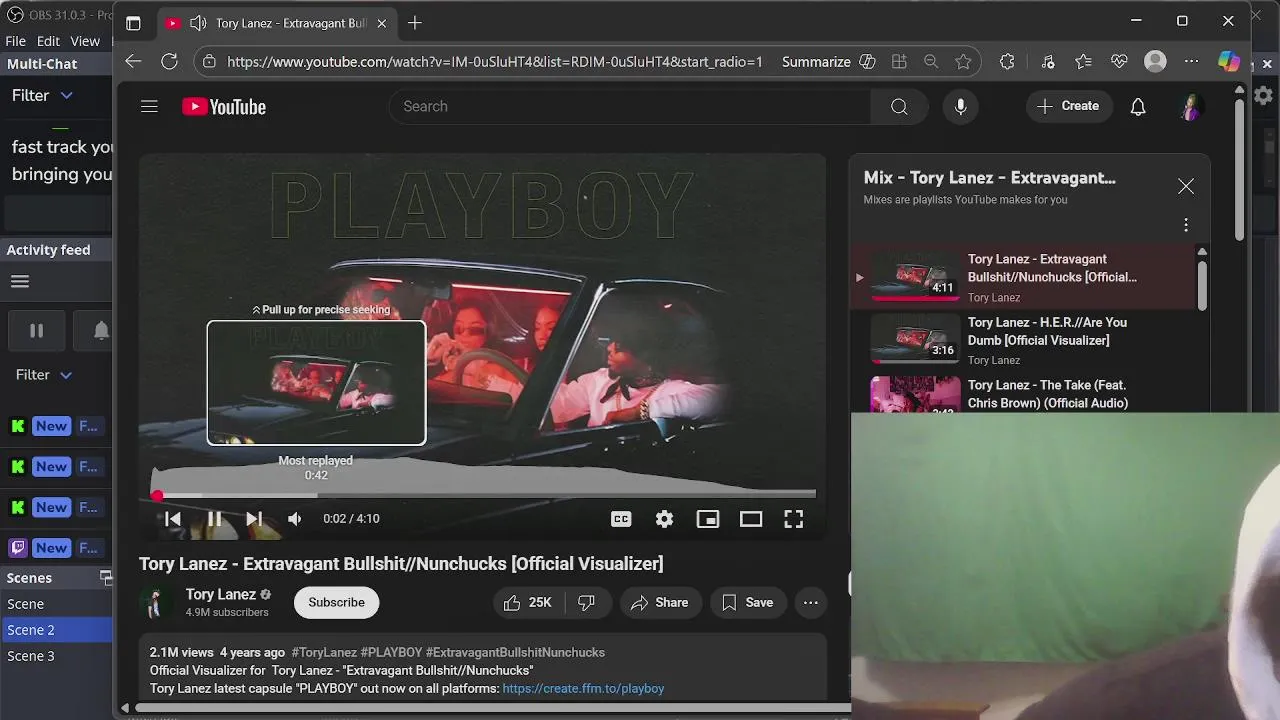Open the video player settings gear

coord(664,519)
